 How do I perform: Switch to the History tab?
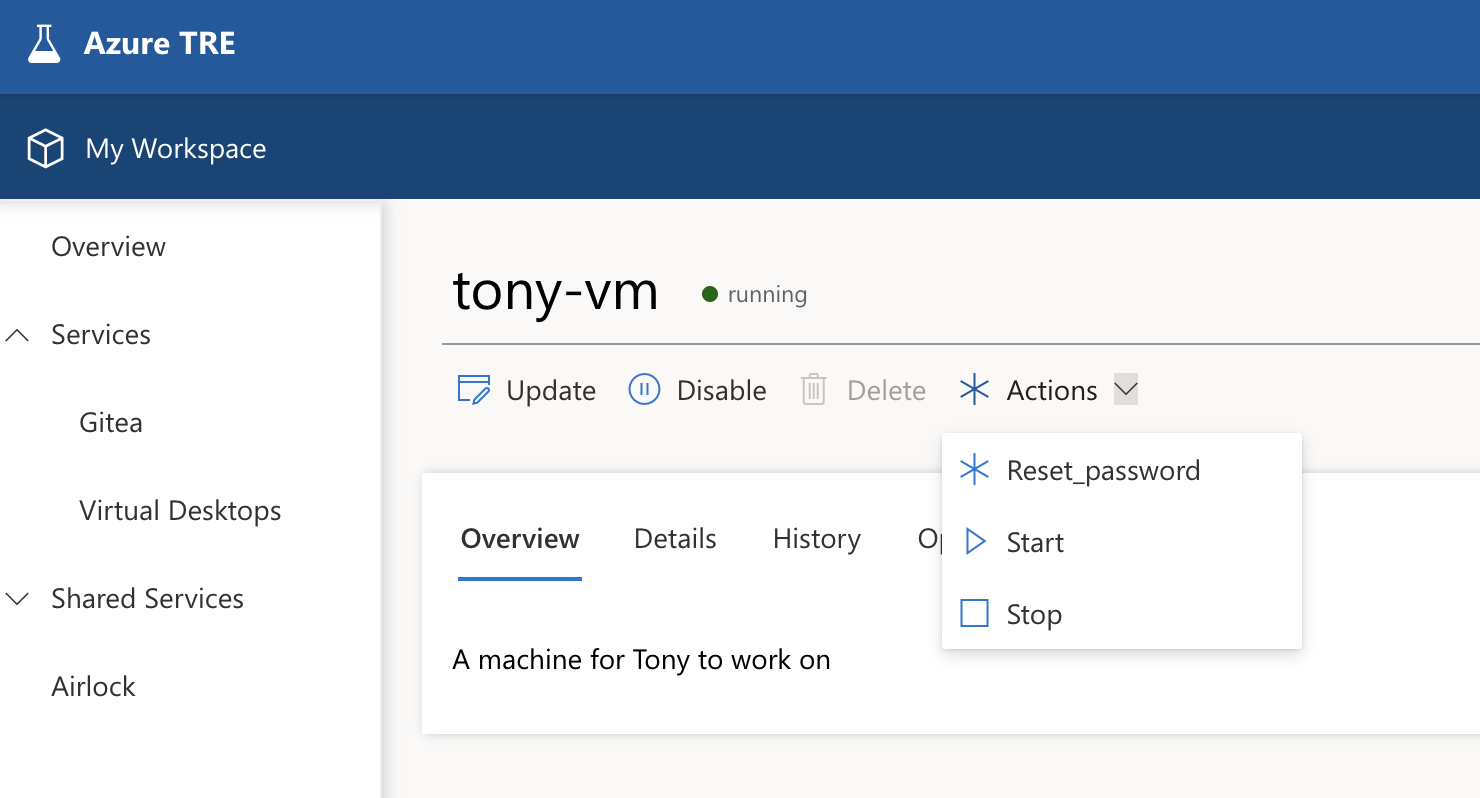[x=817, y=539]
